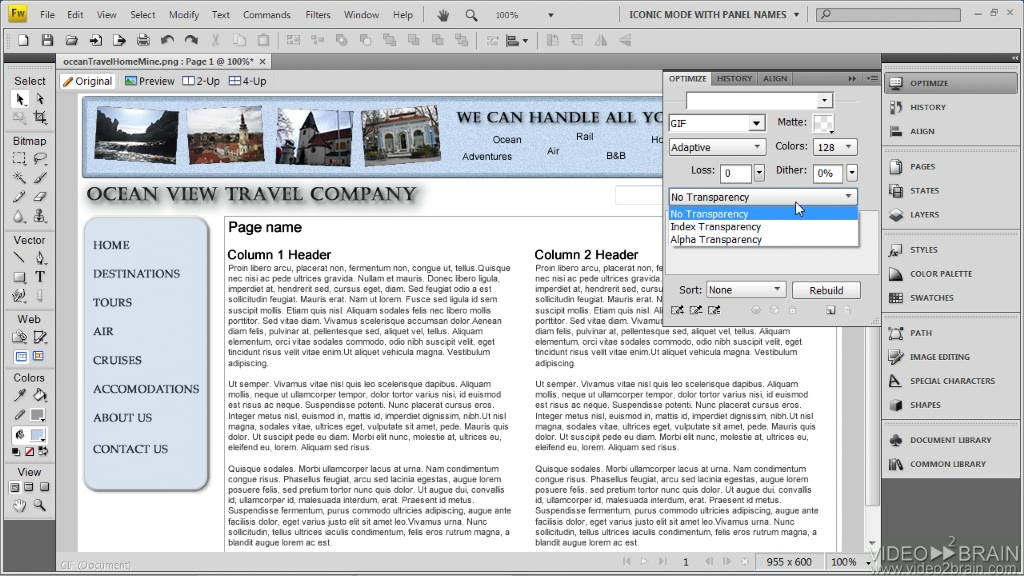
Task: Open the Layers panel icon
Action: click(x=924, y=214)
